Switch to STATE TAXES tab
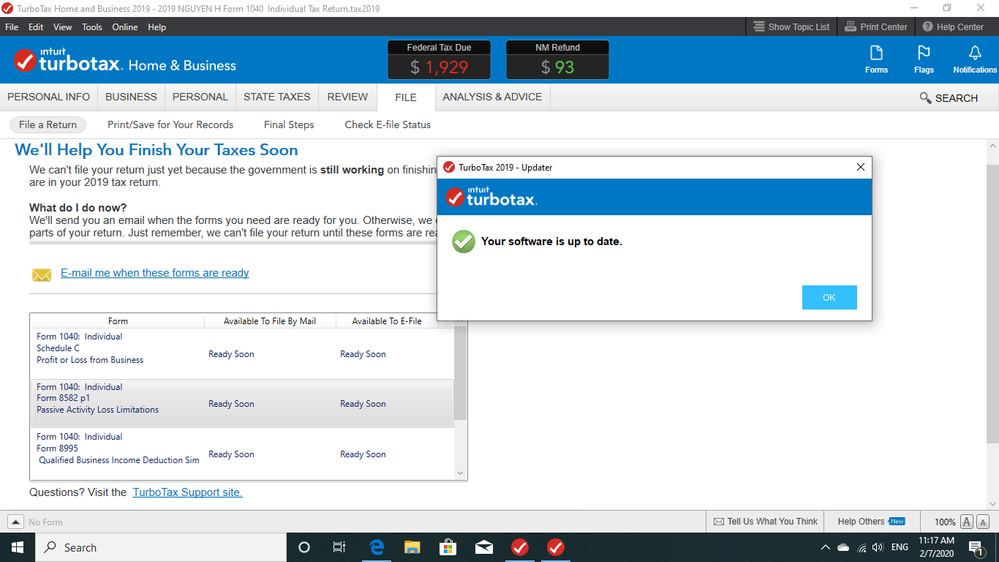The width and height of the screenshot is (999, 562). pos(277,97)
